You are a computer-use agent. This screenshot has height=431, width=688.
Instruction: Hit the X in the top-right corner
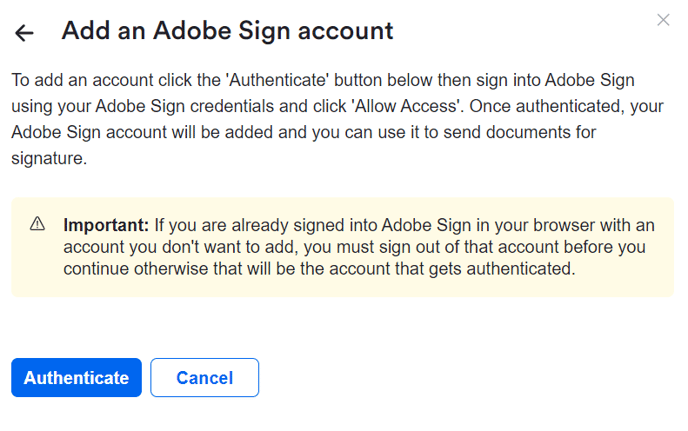[663, 20]
